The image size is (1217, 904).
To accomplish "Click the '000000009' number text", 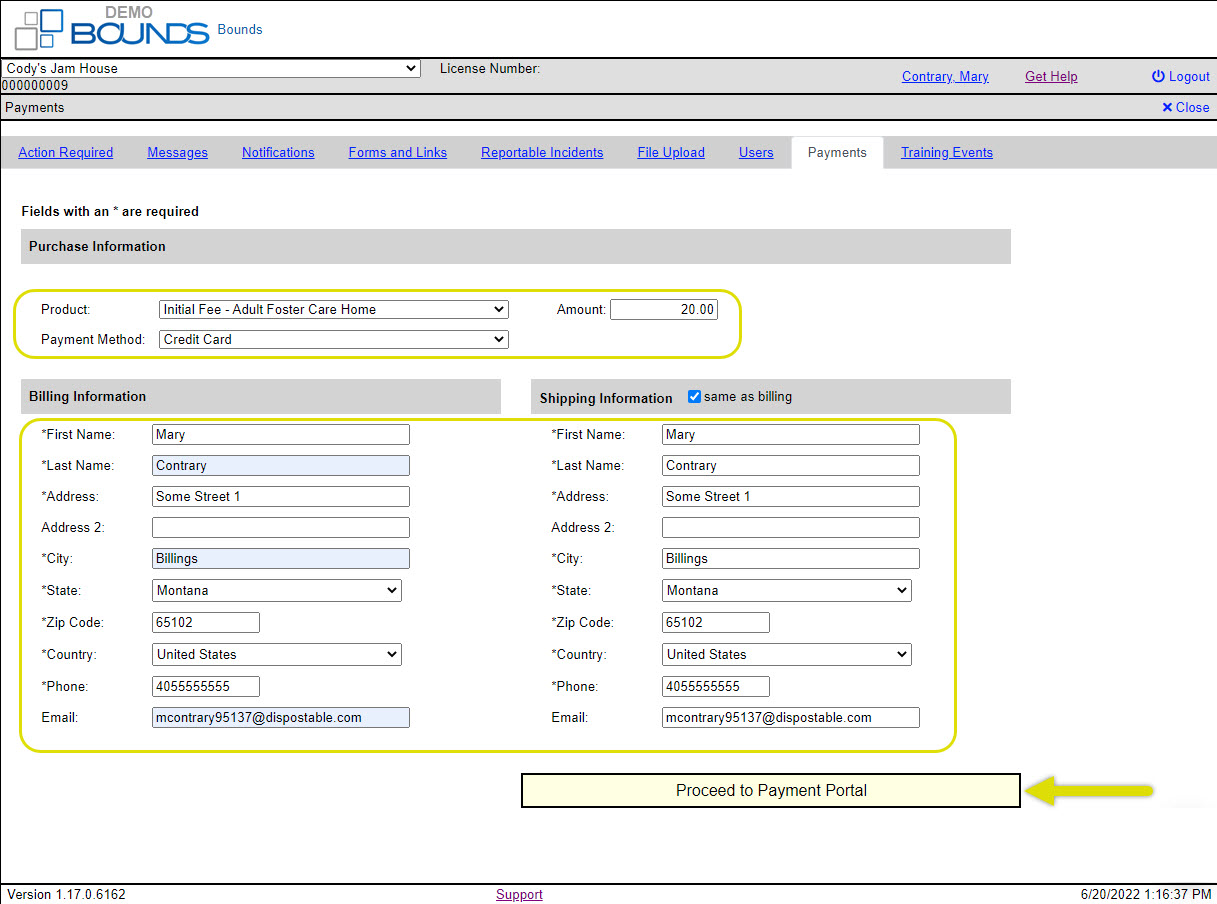I will click(35, 85).
